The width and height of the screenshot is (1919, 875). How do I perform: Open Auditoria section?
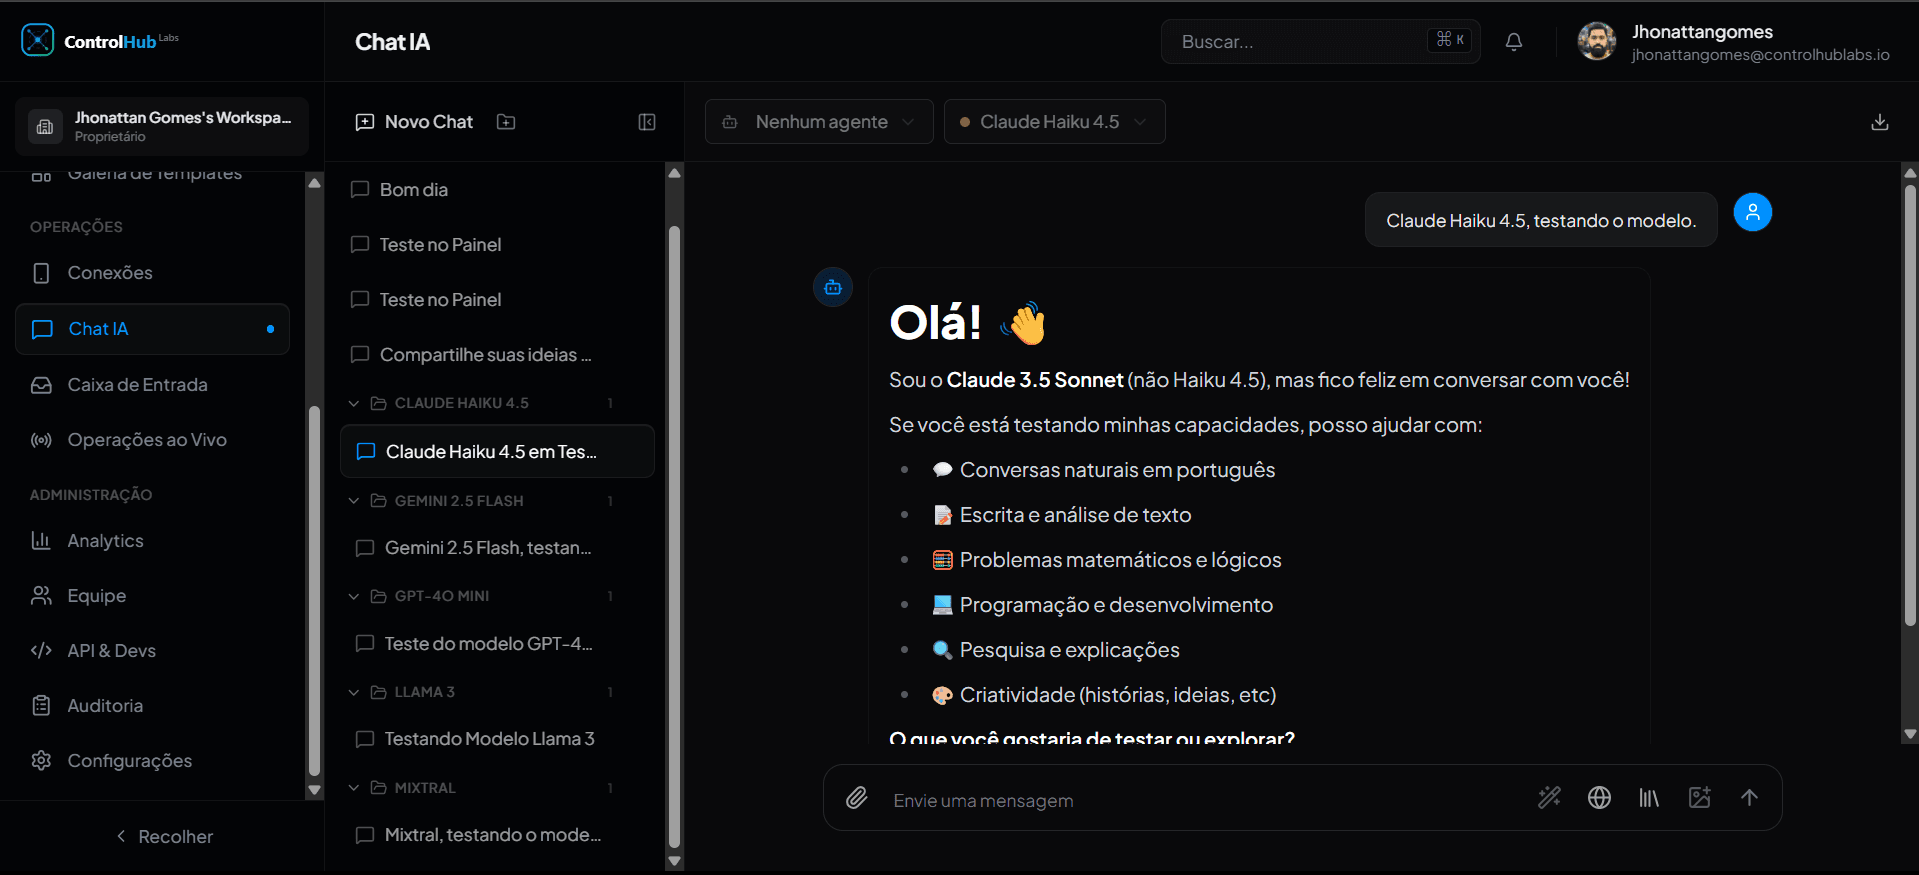click(152, 706)
